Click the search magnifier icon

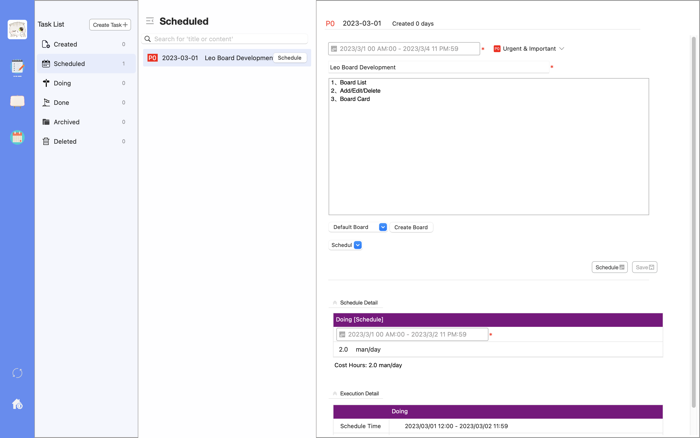pyautogui.click(x=147, y=39)
